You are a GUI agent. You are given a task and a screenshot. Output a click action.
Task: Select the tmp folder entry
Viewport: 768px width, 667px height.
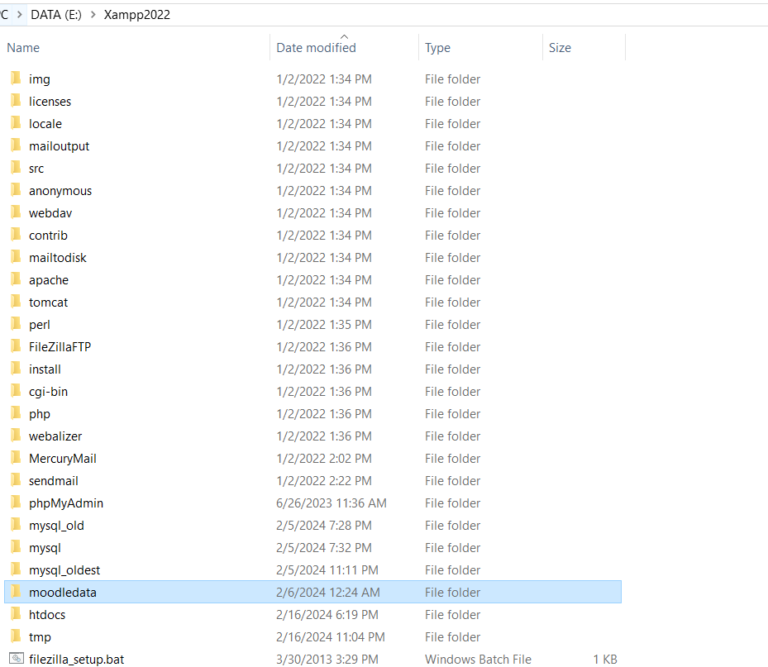click(40, 637)
